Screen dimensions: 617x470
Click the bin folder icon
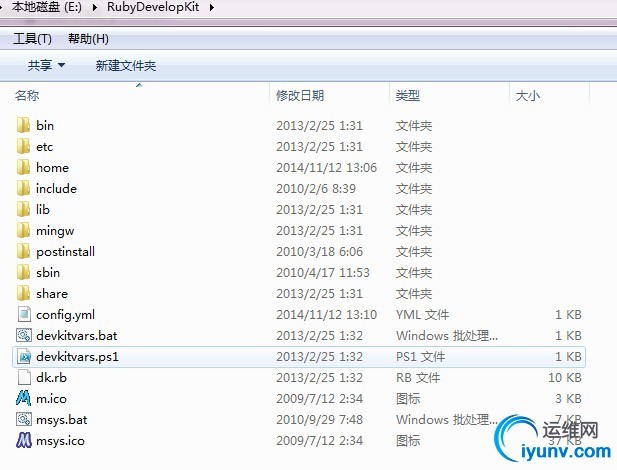pos(23,125)
